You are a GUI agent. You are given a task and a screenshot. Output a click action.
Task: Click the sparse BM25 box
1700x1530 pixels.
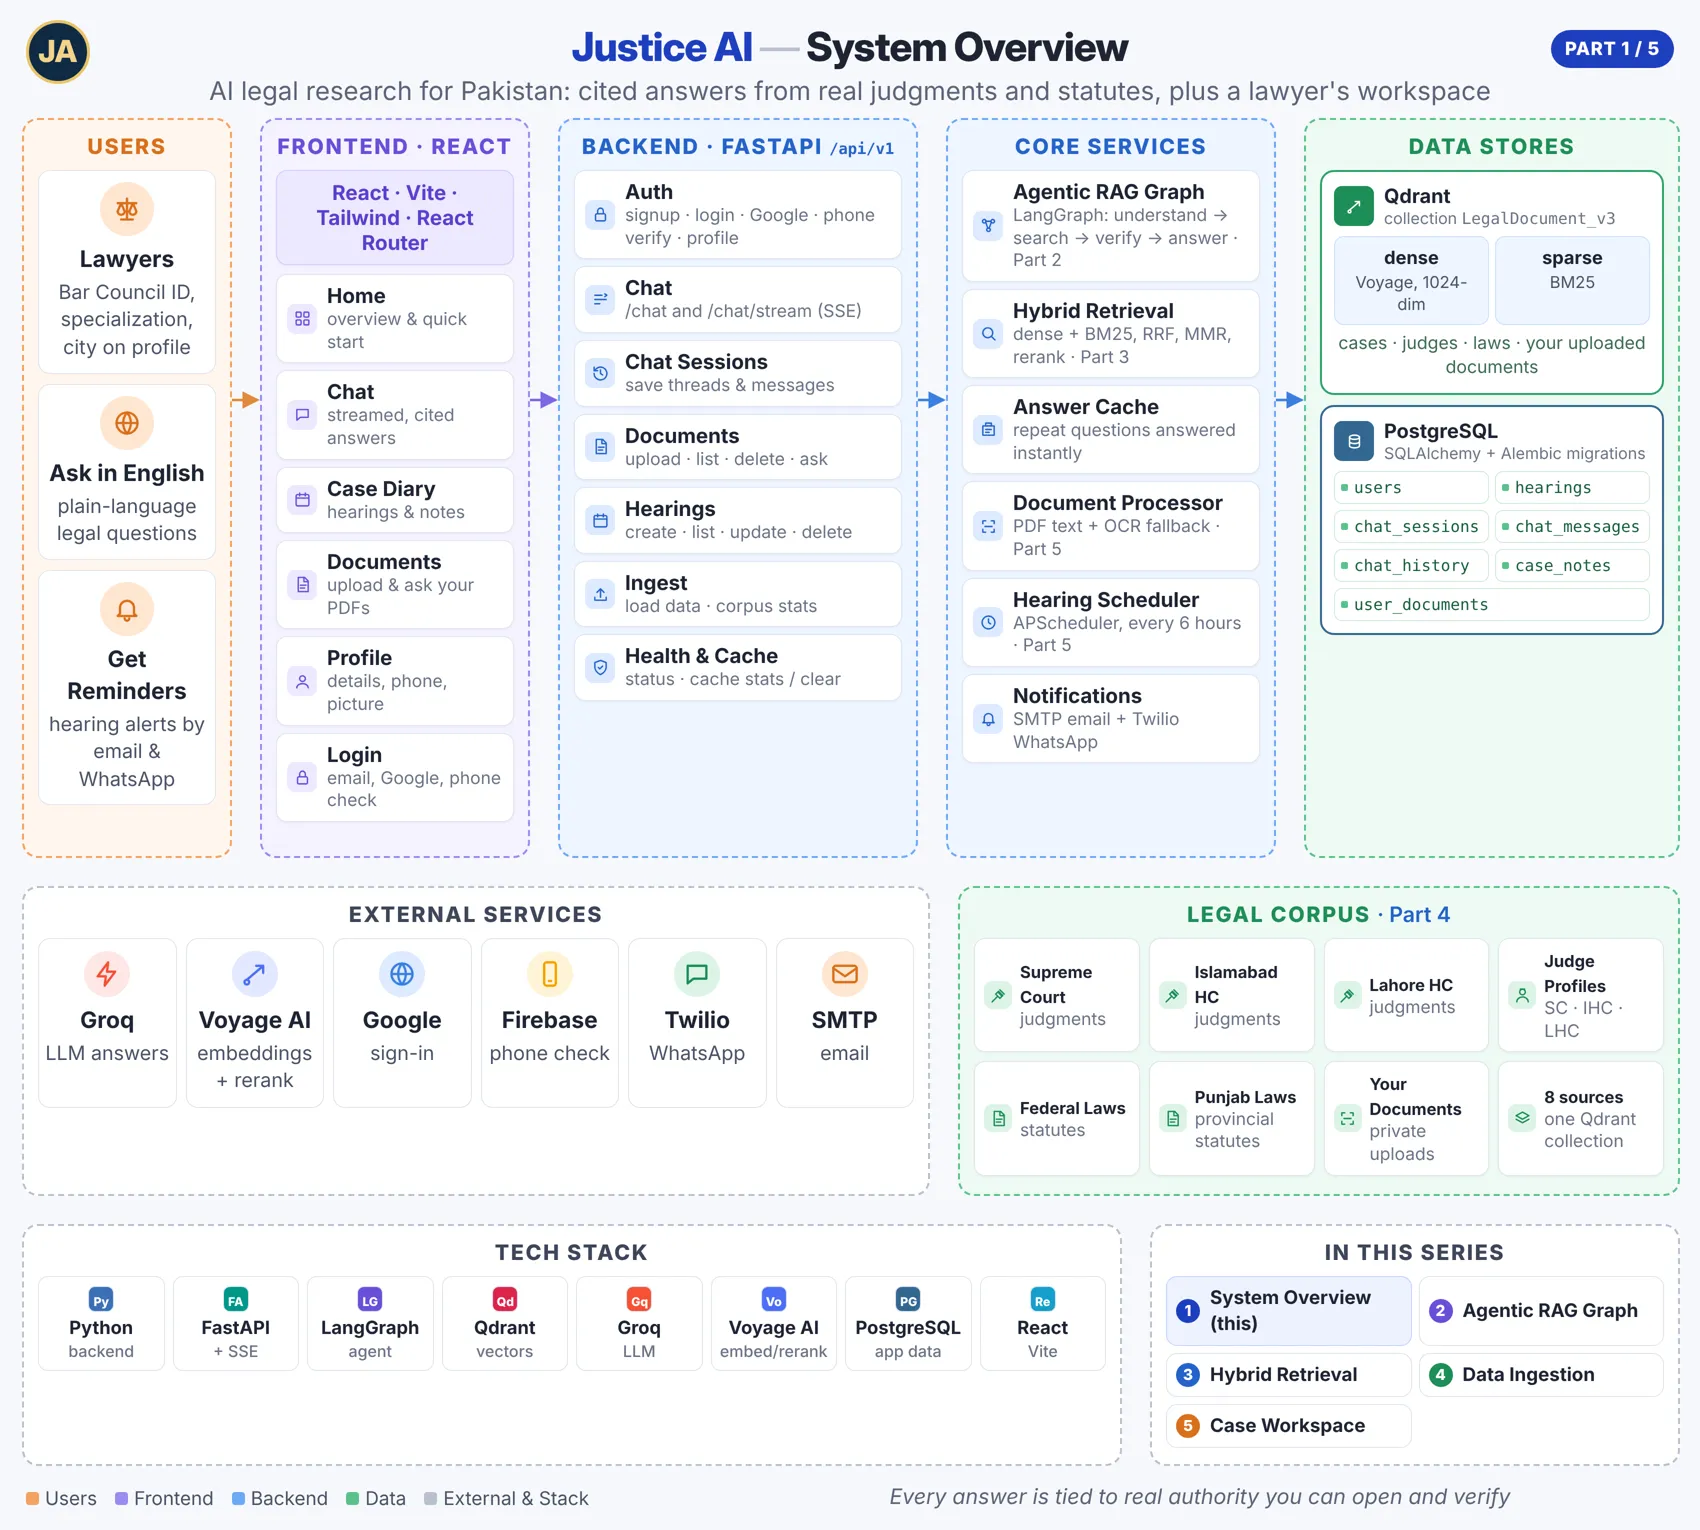[1572, 280]
